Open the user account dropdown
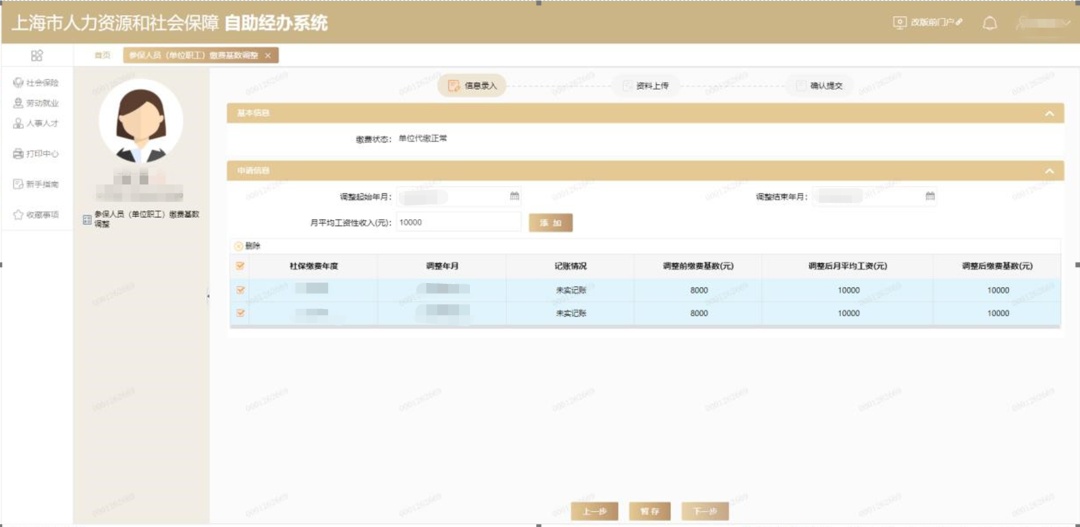This screenshot has width=1080, height=527. click(1041, 23)
